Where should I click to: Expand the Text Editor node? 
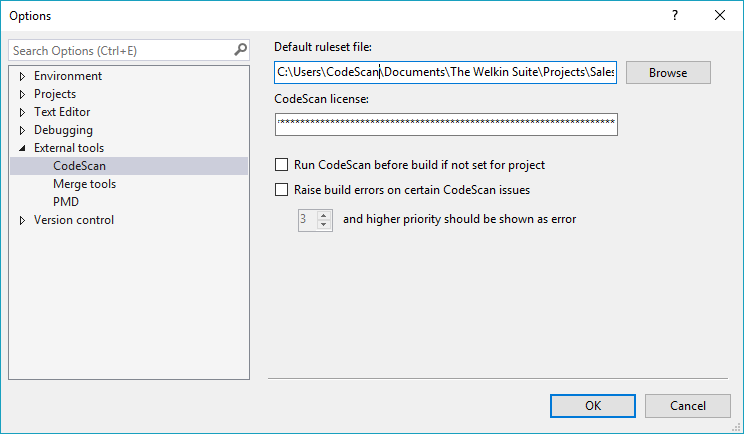(x=22, y=112)
